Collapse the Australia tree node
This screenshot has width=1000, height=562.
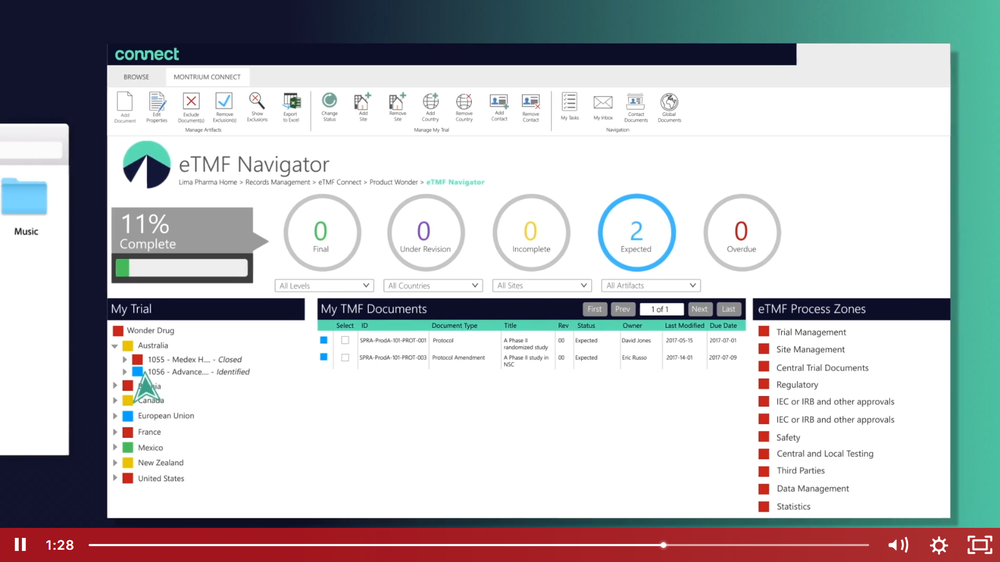(x=115, y=346)
